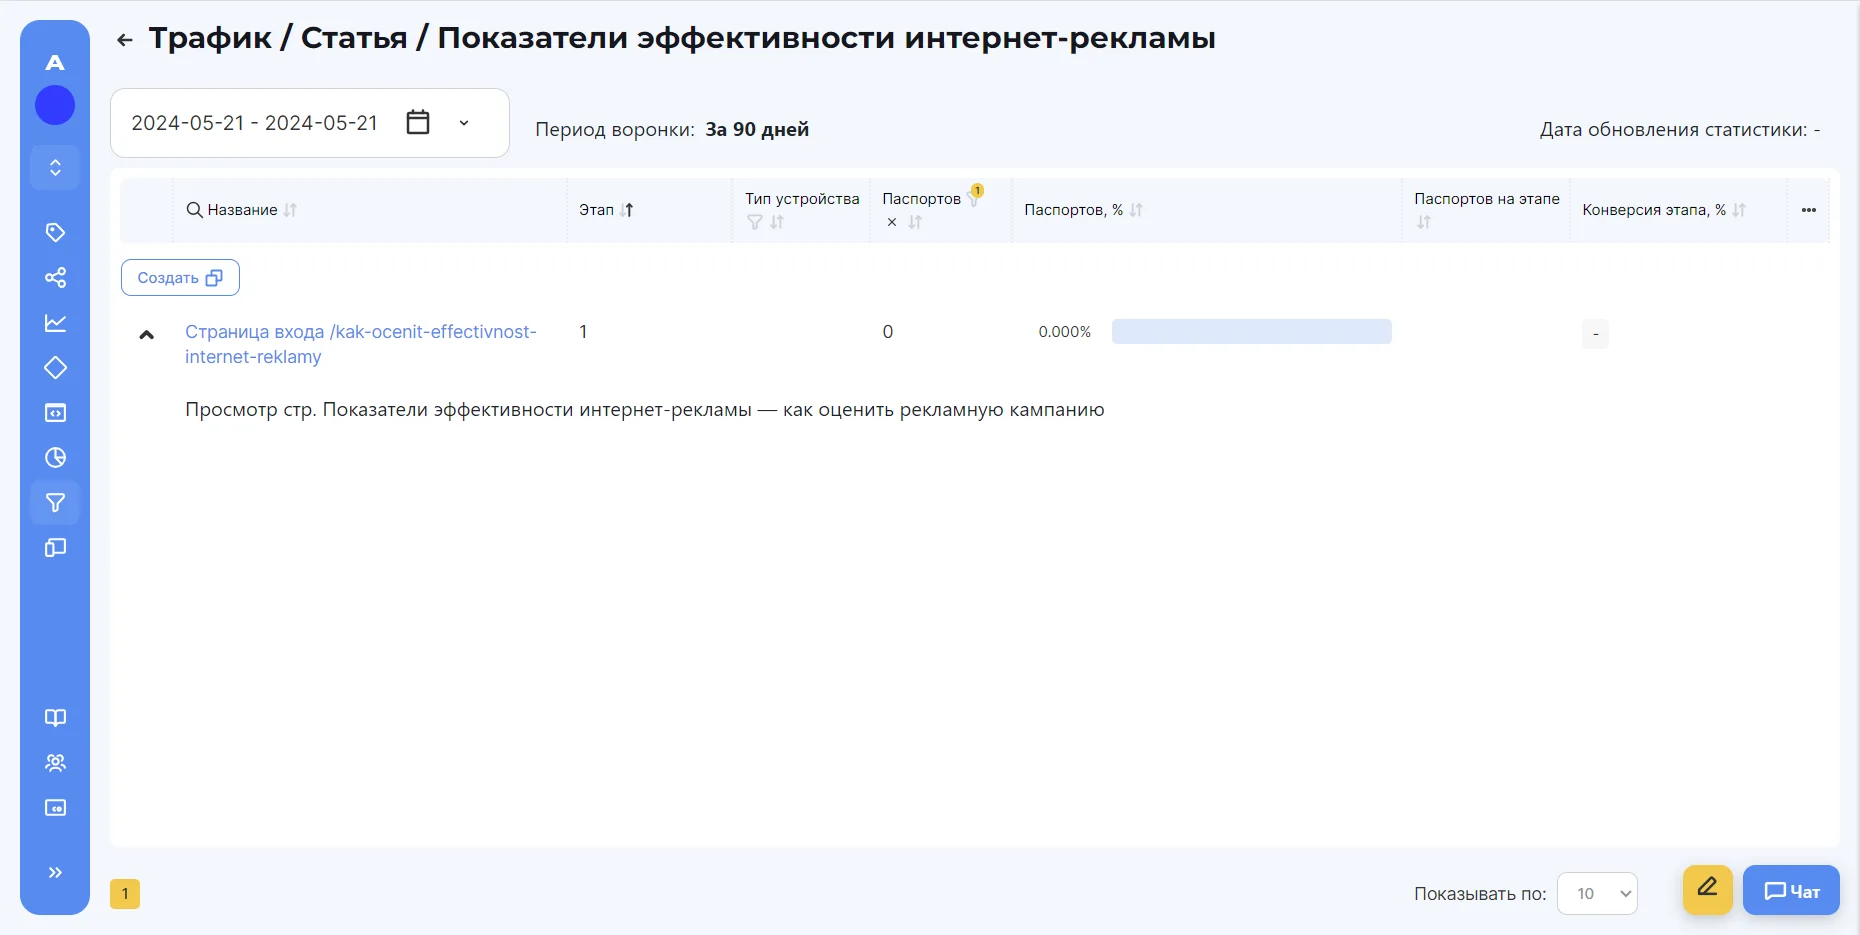Collapse the Страница входа row chevron
Screen dimensions: 1860x935
pyautogui.click(x=146, y=335)
